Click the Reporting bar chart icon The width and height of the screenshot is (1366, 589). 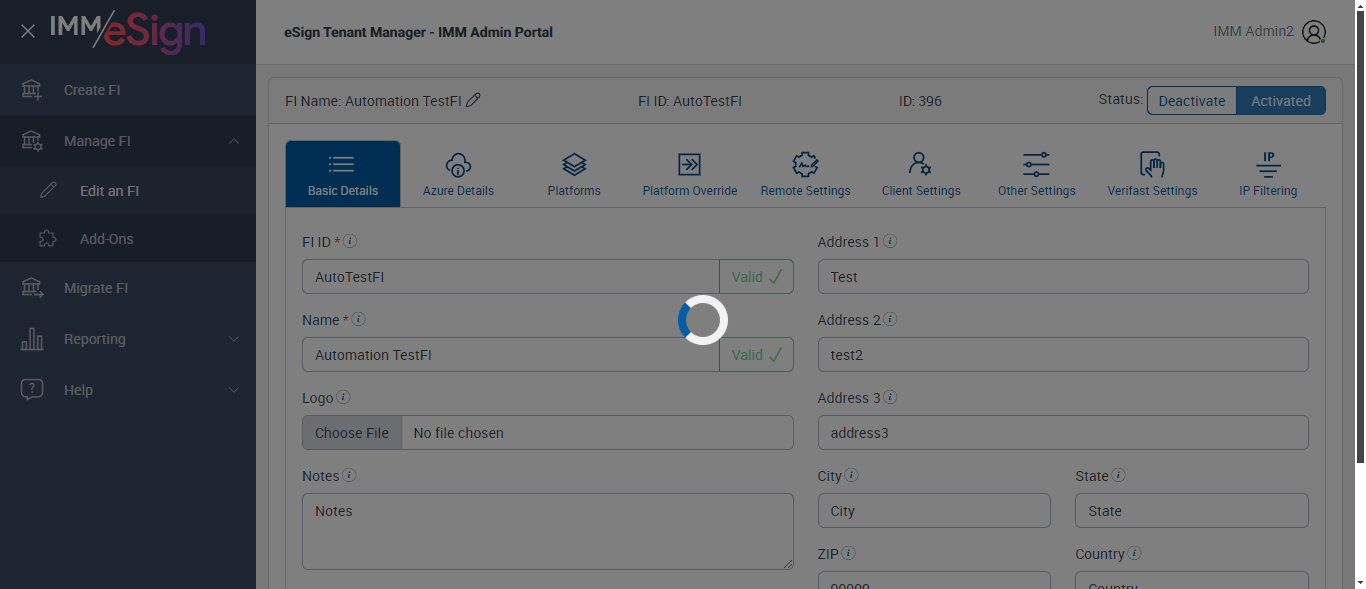32,339
